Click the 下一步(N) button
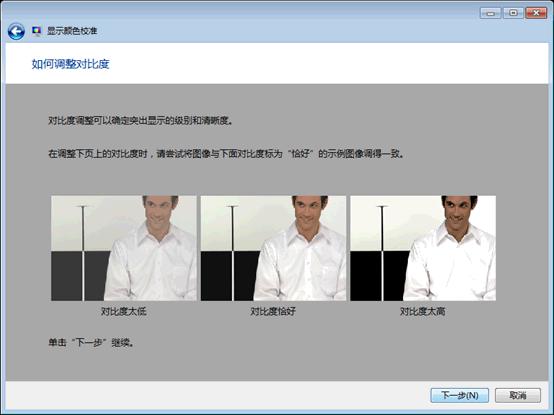Screen dimensions: 554x415 pyautogui.click(x=459, y=395)
